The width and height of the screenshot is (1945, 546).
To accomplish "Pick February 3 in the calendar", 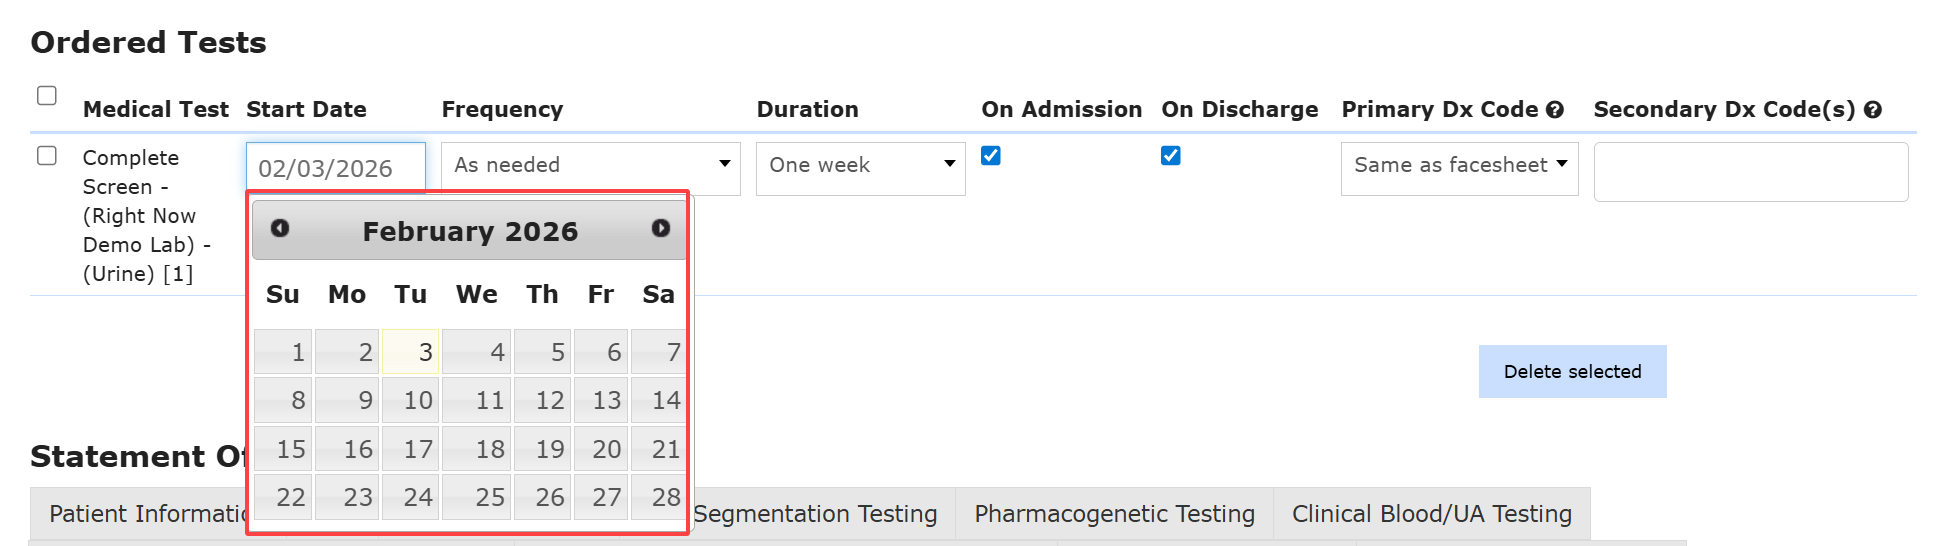I will [x=411, y=352].
